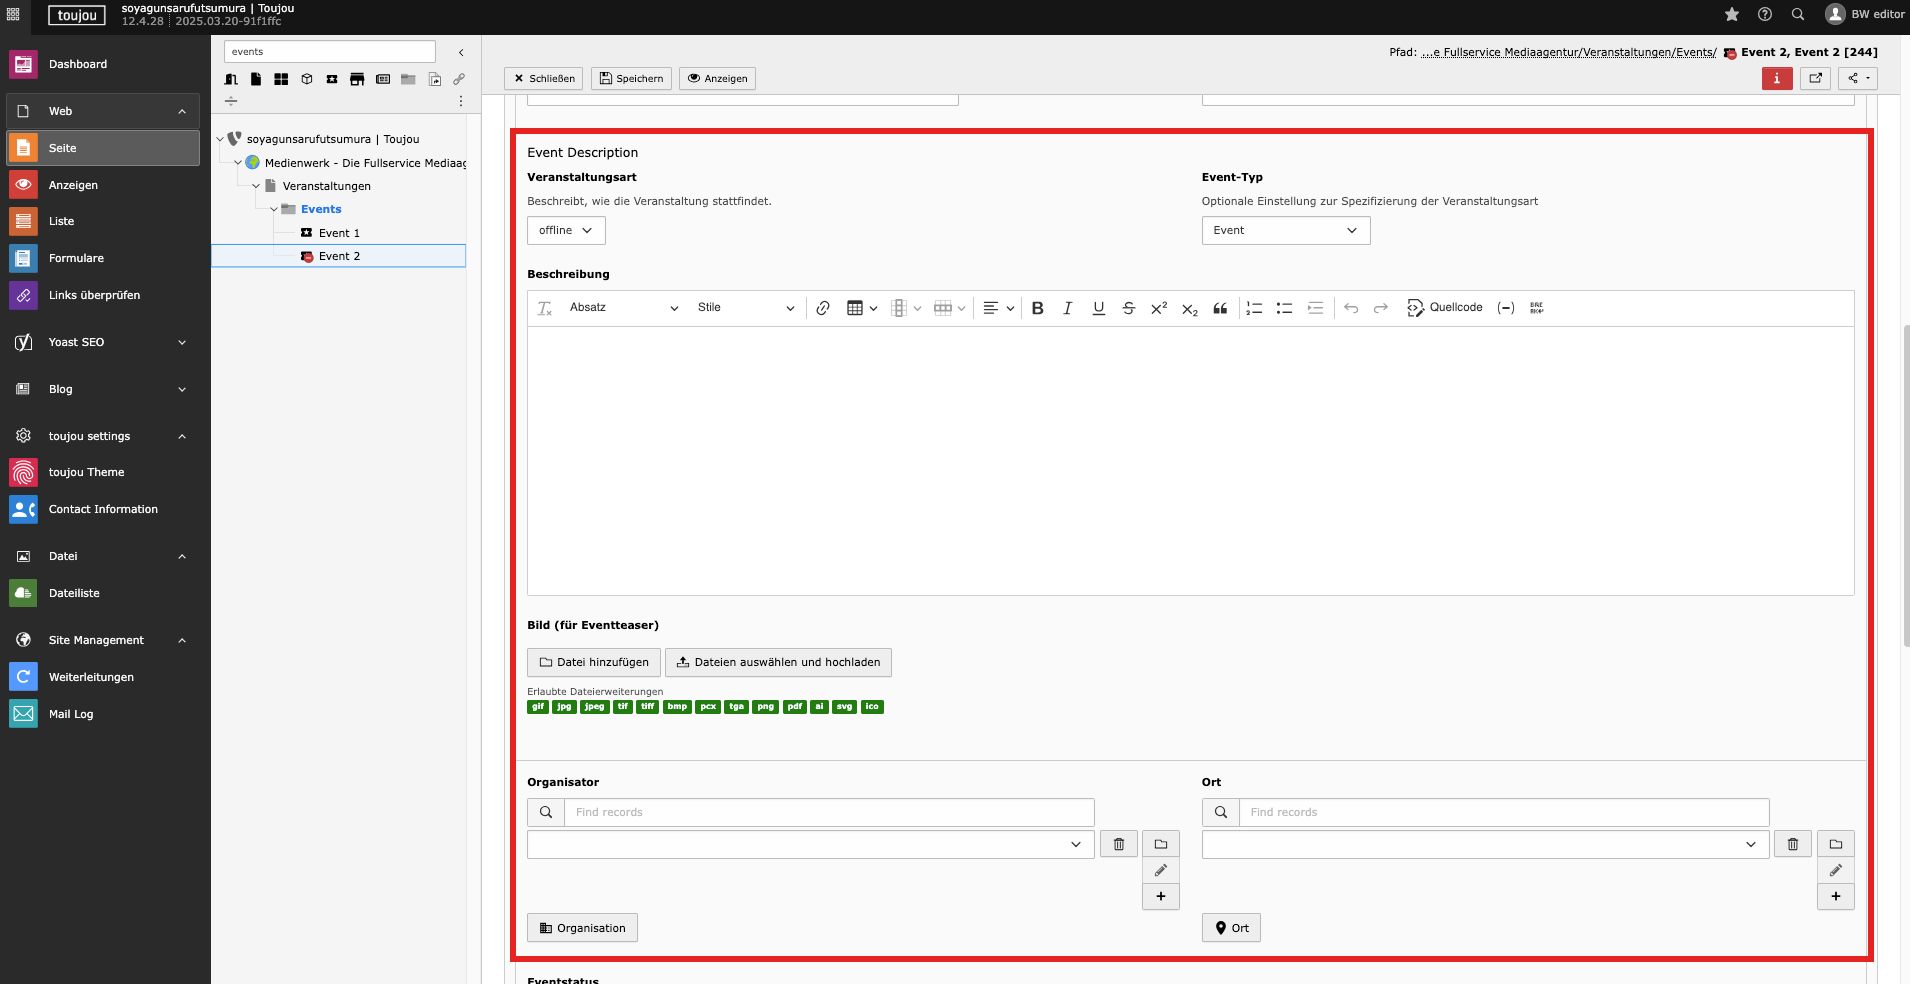Toggle bold formatting in Beschreibung editor
Screen dimensions: 1910x984
tap(1037, 308)
